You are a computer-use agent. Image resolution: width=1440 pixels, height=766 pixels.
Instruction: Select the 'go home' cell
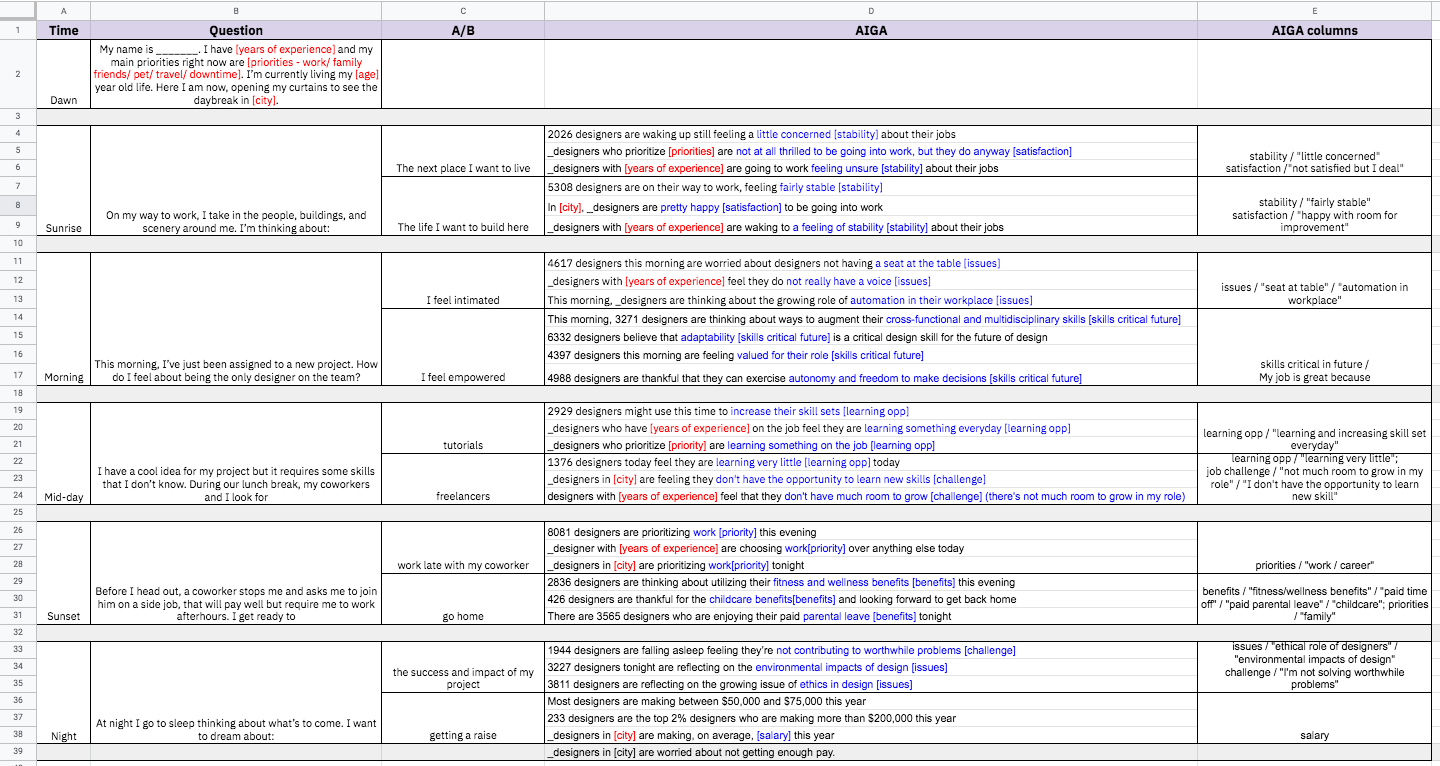pyautogui.click(x=463, y=599)
